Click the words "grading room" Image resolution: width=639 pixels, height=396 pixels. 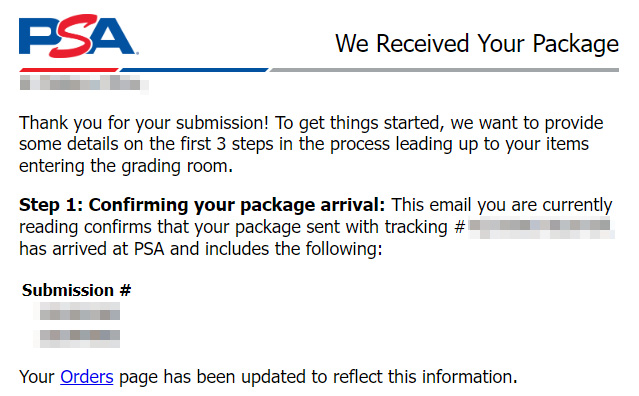pos(178,166)
